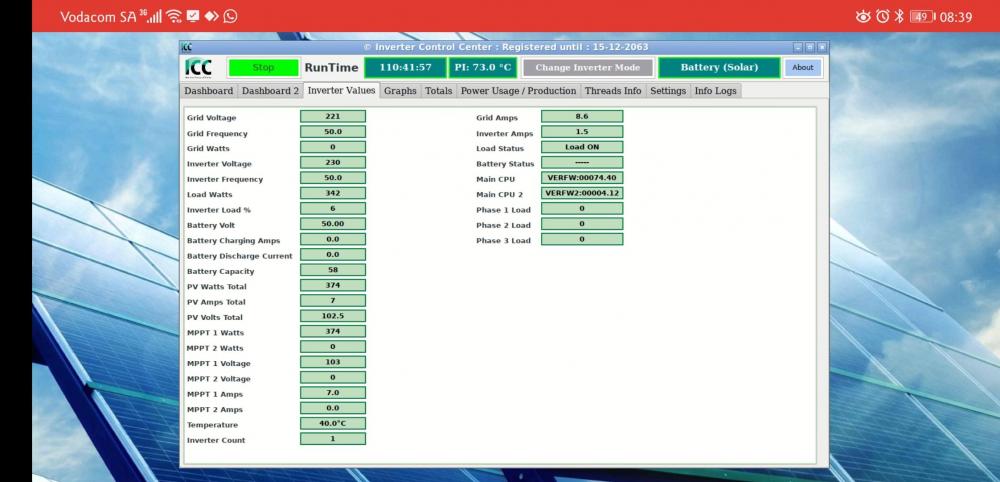The width and height of the screenshot is (1000, 482).
Task: Click the PV Volts Total value 102.5
Action: click(333, 316)
